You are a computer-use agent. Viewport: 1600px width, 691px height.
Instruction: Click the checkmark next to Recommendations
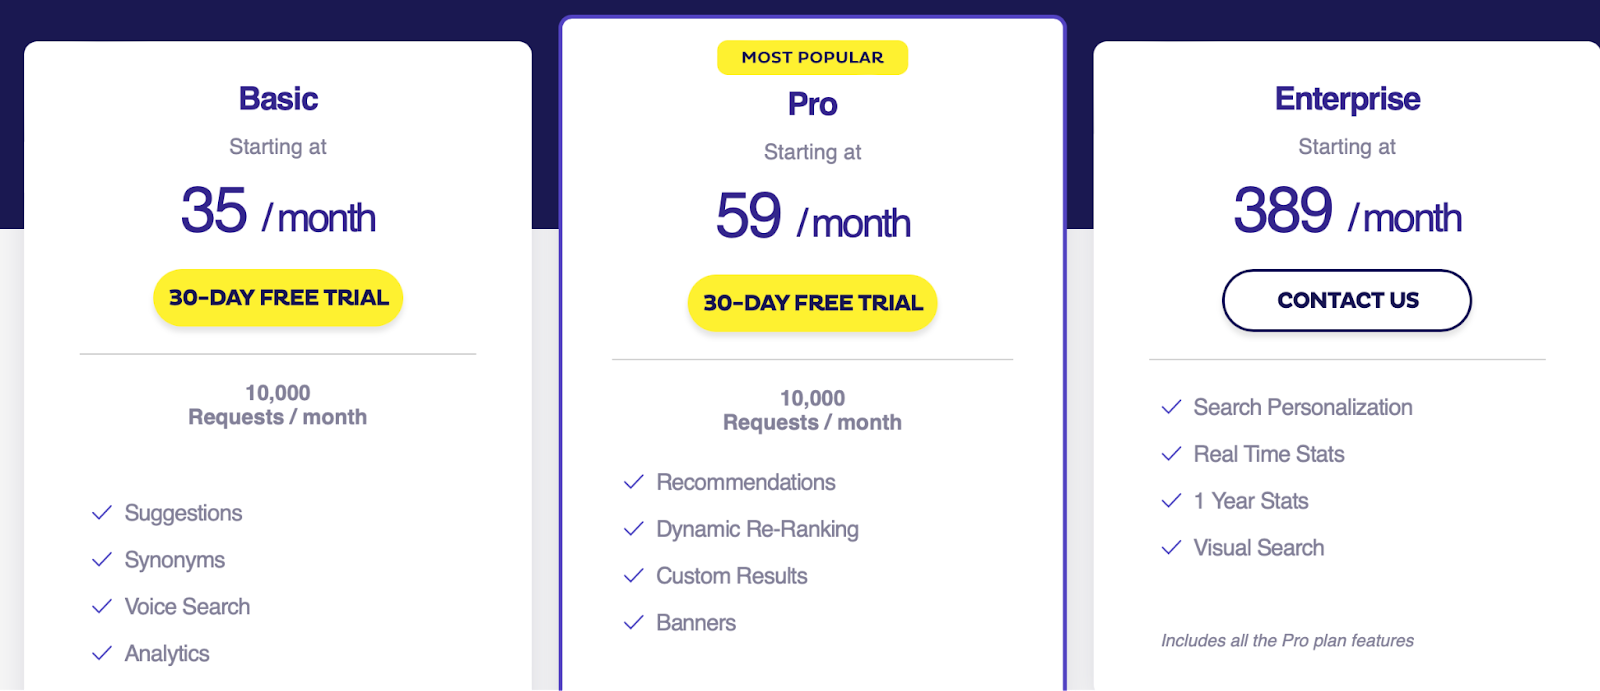point(634,482)
